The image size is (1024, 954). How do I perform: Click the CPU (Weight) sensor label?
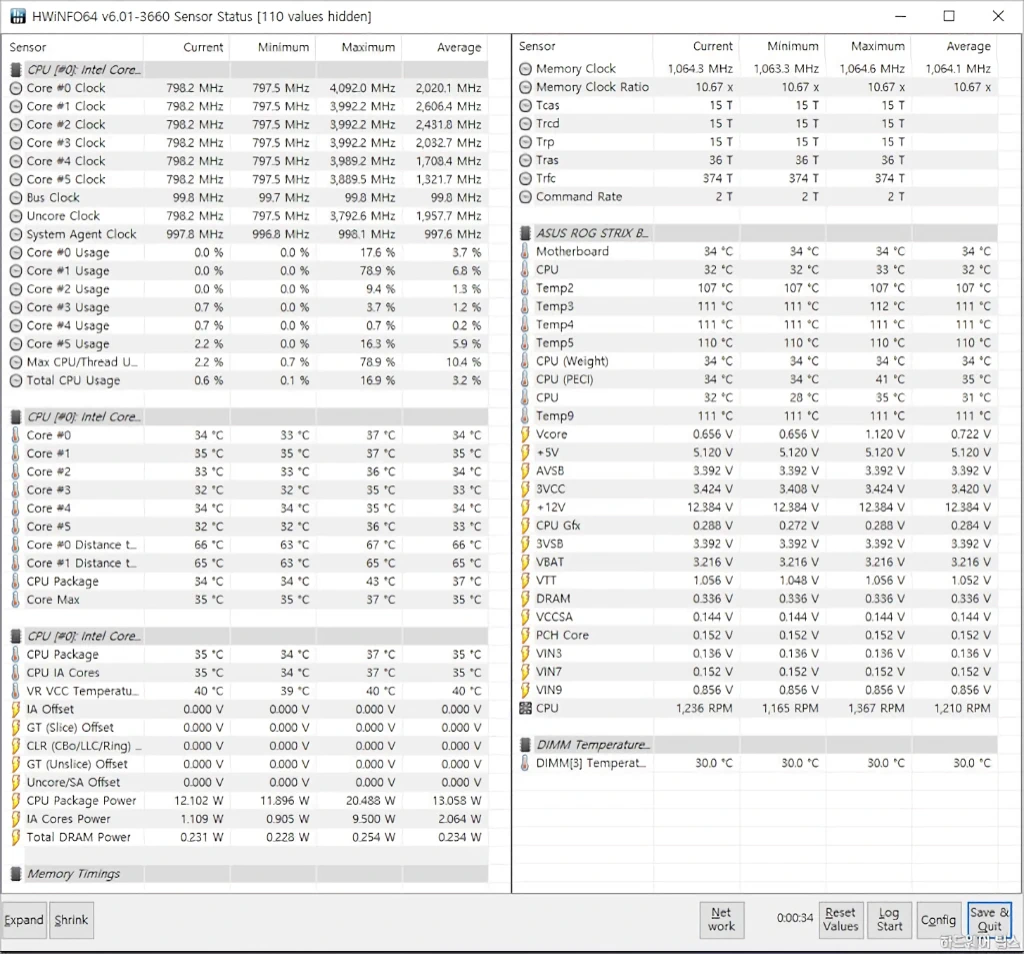coord(572,361)
